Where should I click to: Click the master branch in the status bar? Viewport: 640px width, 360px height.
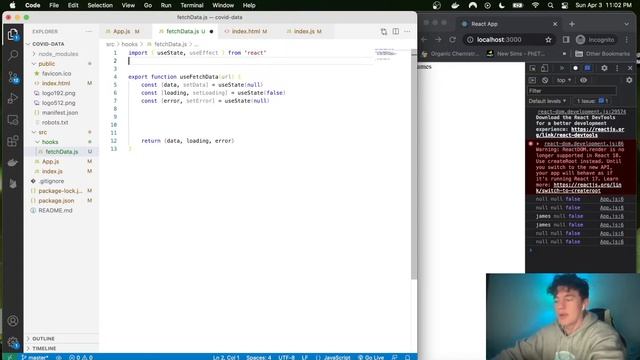34,357
